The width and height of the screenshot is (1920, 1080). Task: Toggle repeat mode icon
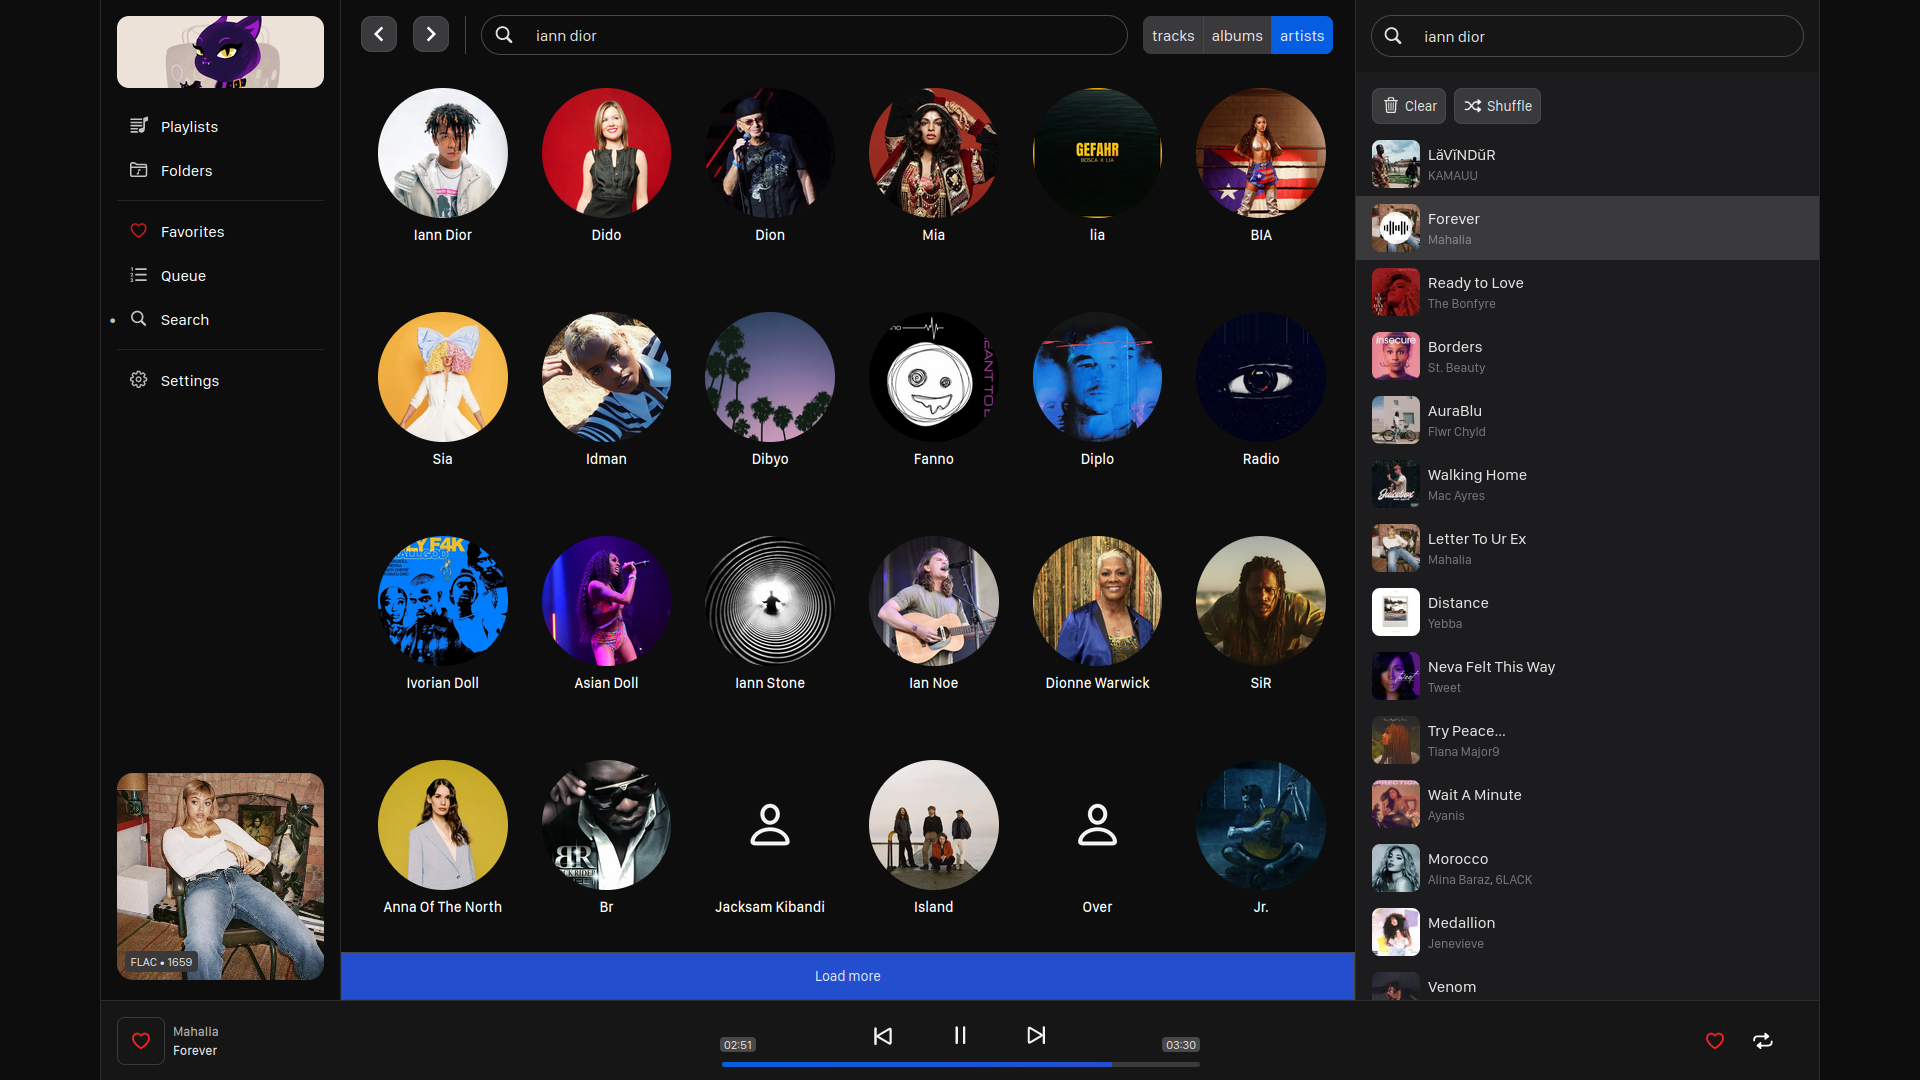pos(1762,1041)
